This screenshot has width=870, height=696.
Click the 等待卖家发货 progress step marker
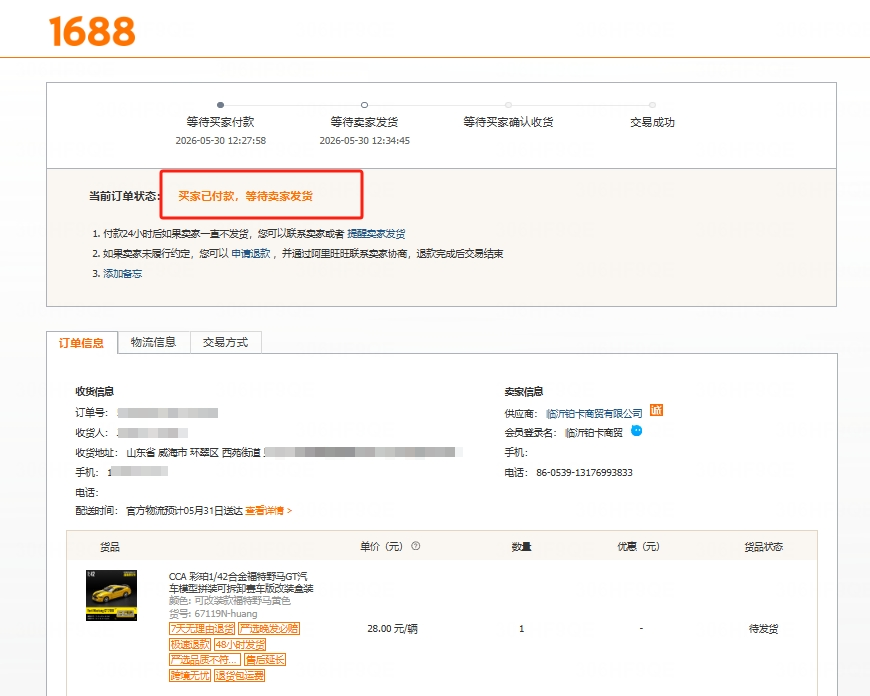(365, 105)
